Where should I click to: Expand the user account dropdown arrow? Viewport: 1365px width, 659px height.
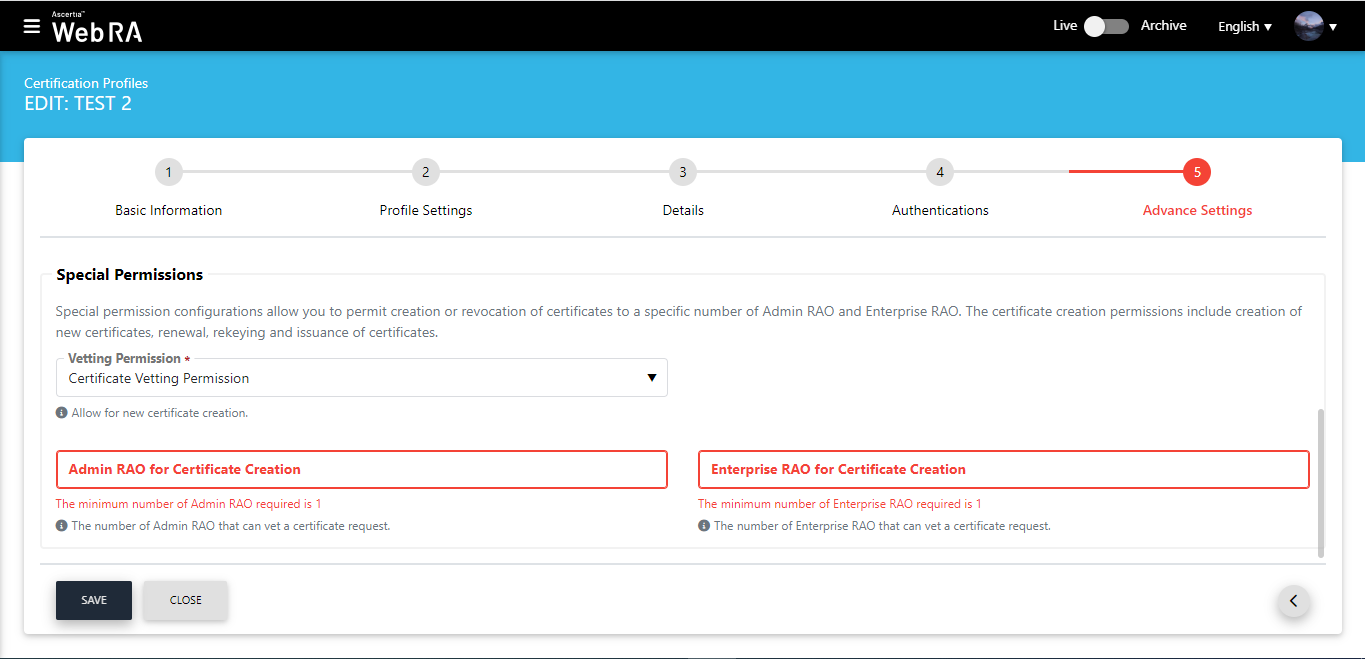1333,28
